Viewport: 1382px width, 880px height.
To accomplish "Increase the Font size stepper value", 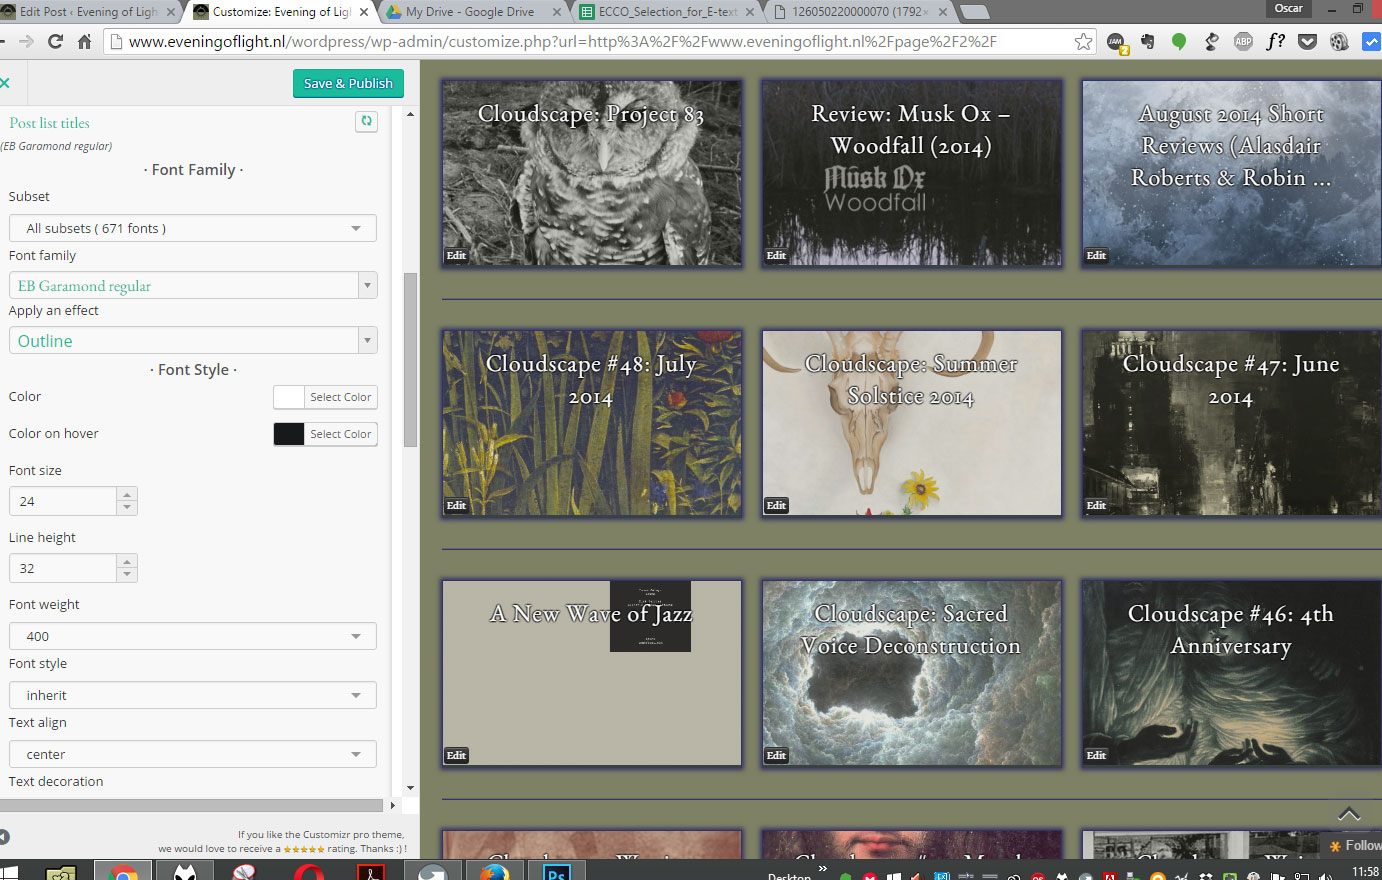I will [126, 494].
